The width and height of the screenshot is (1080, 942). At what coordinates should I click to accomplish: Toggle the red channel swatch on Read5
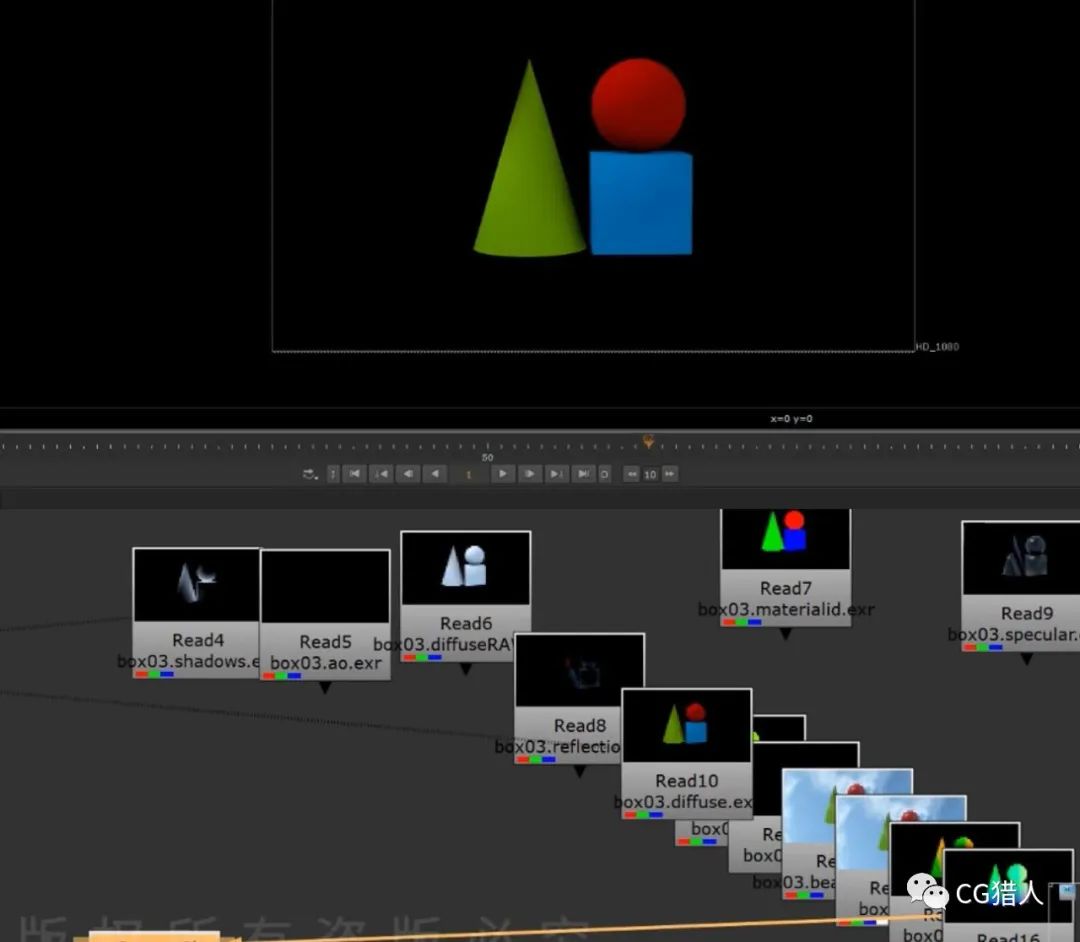(268, 675)
